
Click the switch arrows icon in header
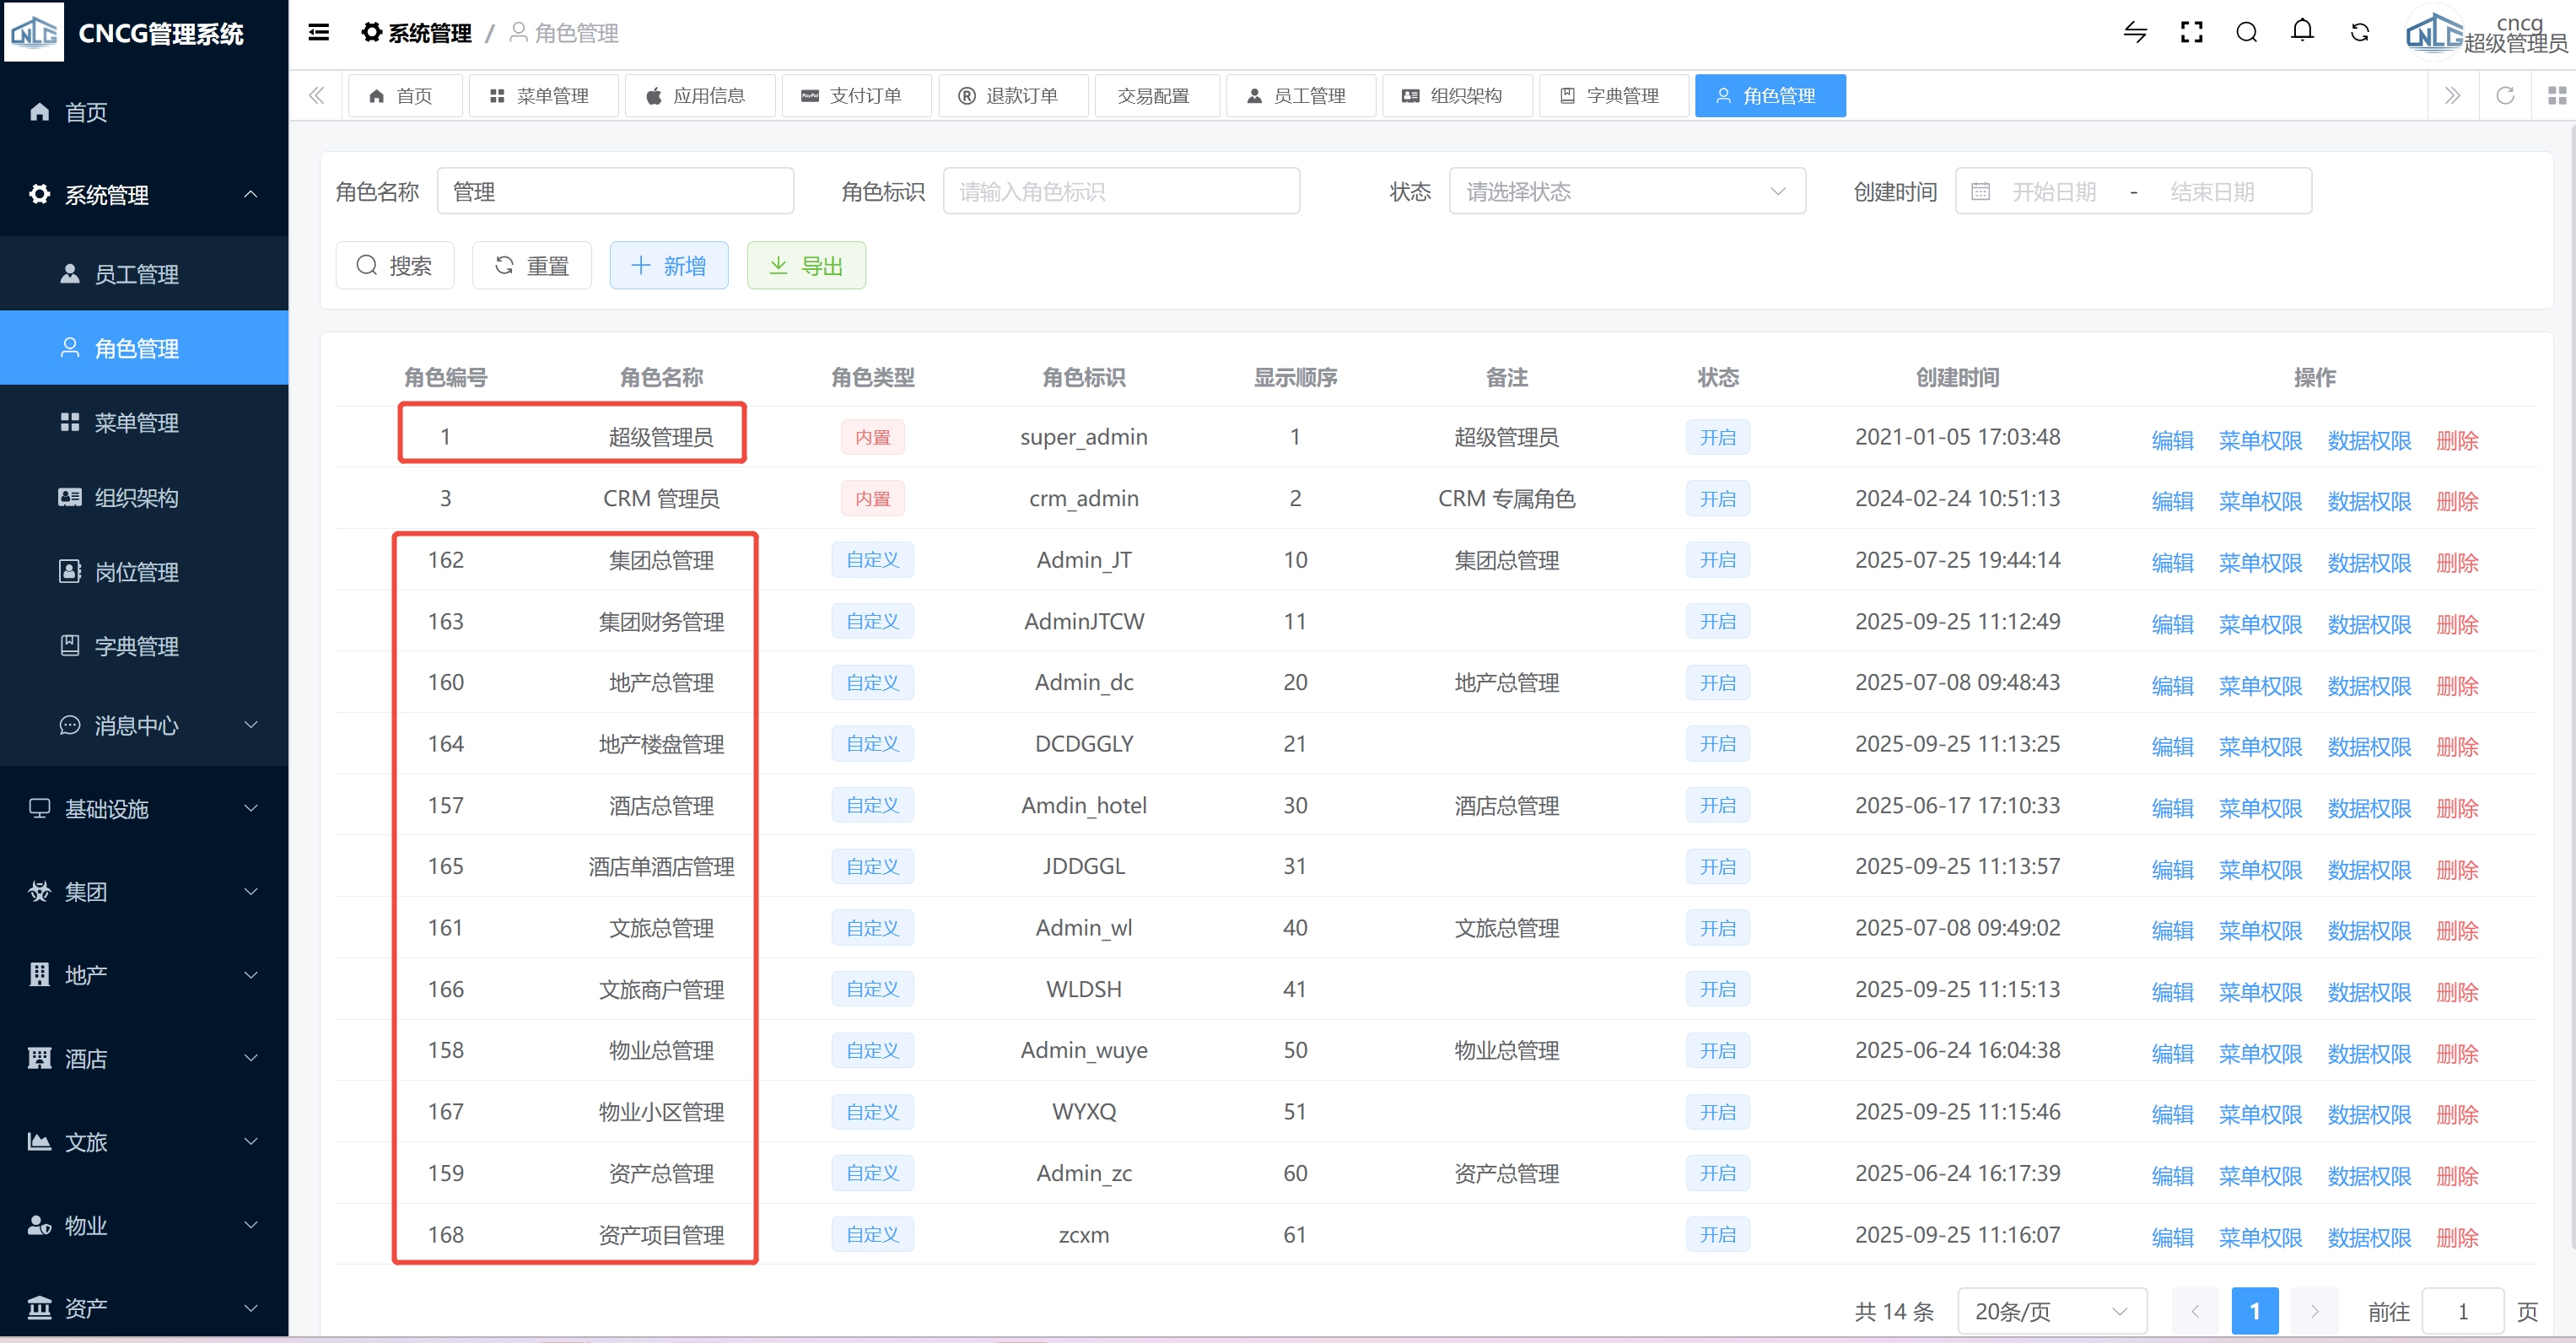2135,33
